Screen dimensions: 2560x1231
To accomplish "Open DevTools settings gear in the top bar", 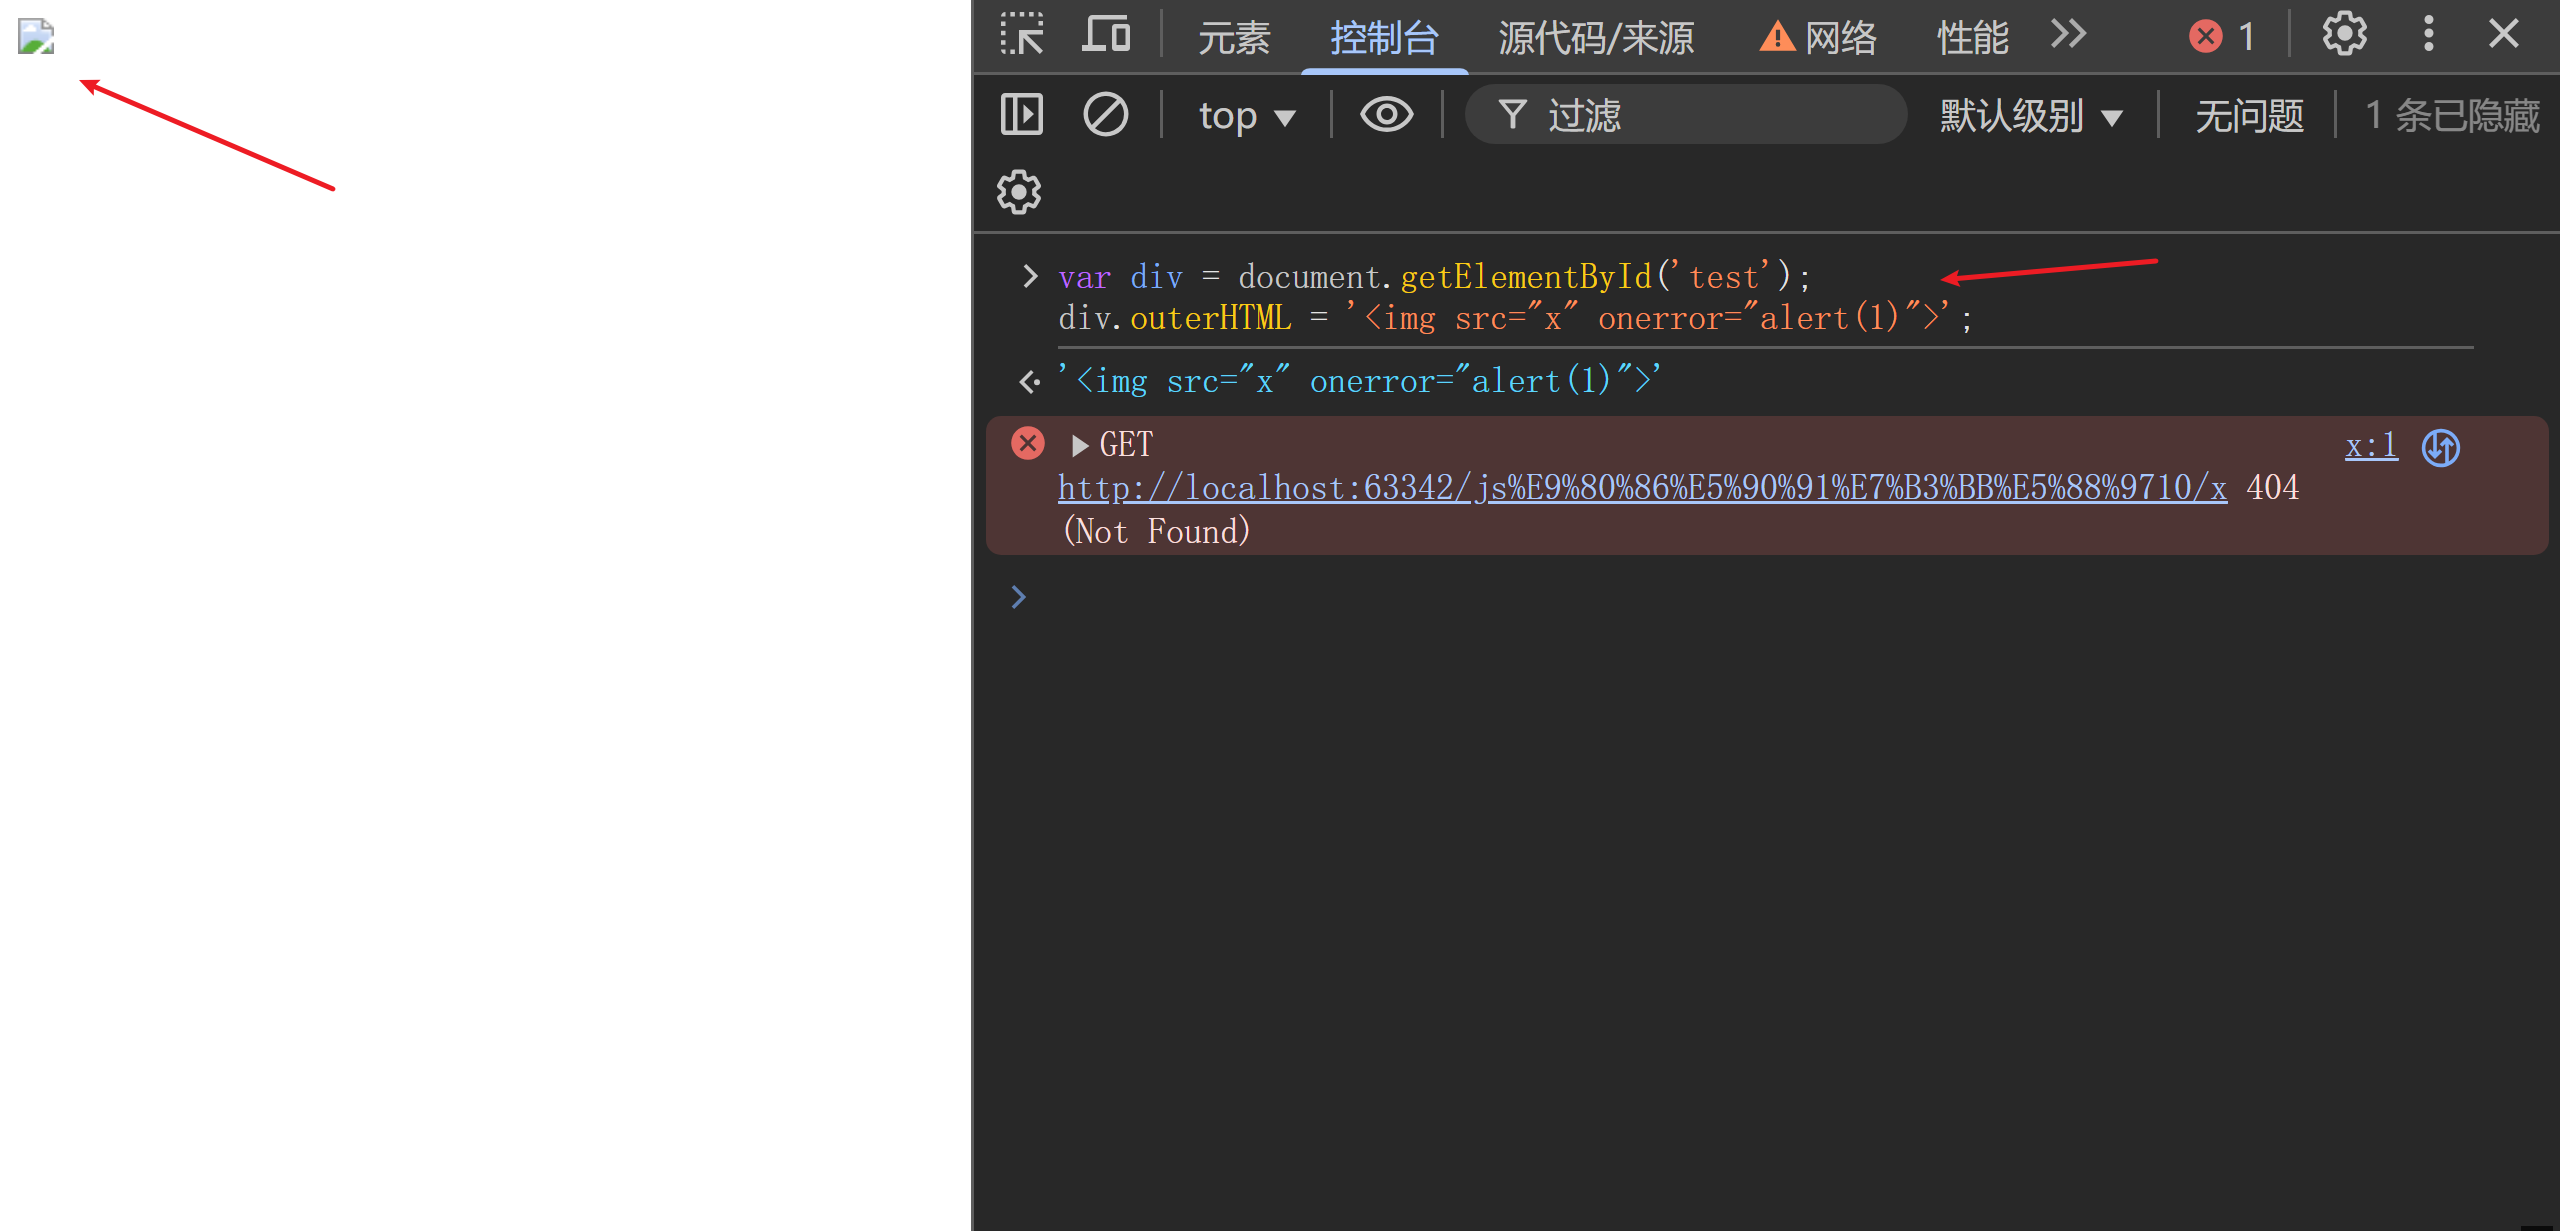I will [x=2344, y=35].
